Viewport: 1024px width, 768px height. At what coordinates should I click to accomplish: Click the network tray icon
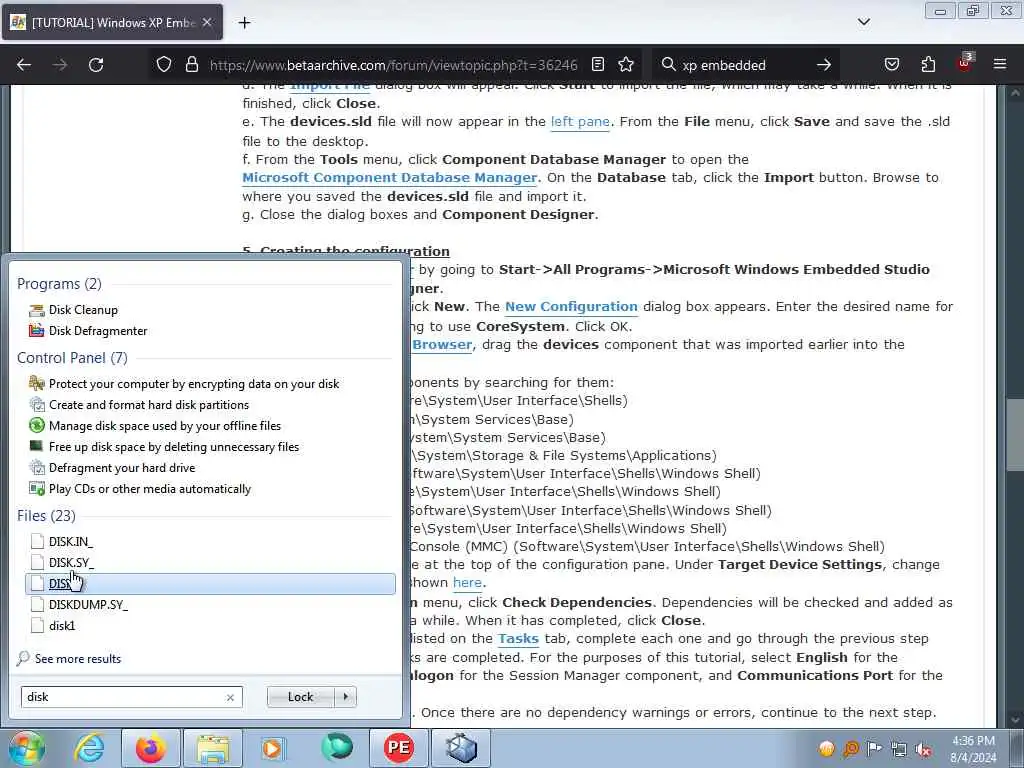(x=899, y=750)
